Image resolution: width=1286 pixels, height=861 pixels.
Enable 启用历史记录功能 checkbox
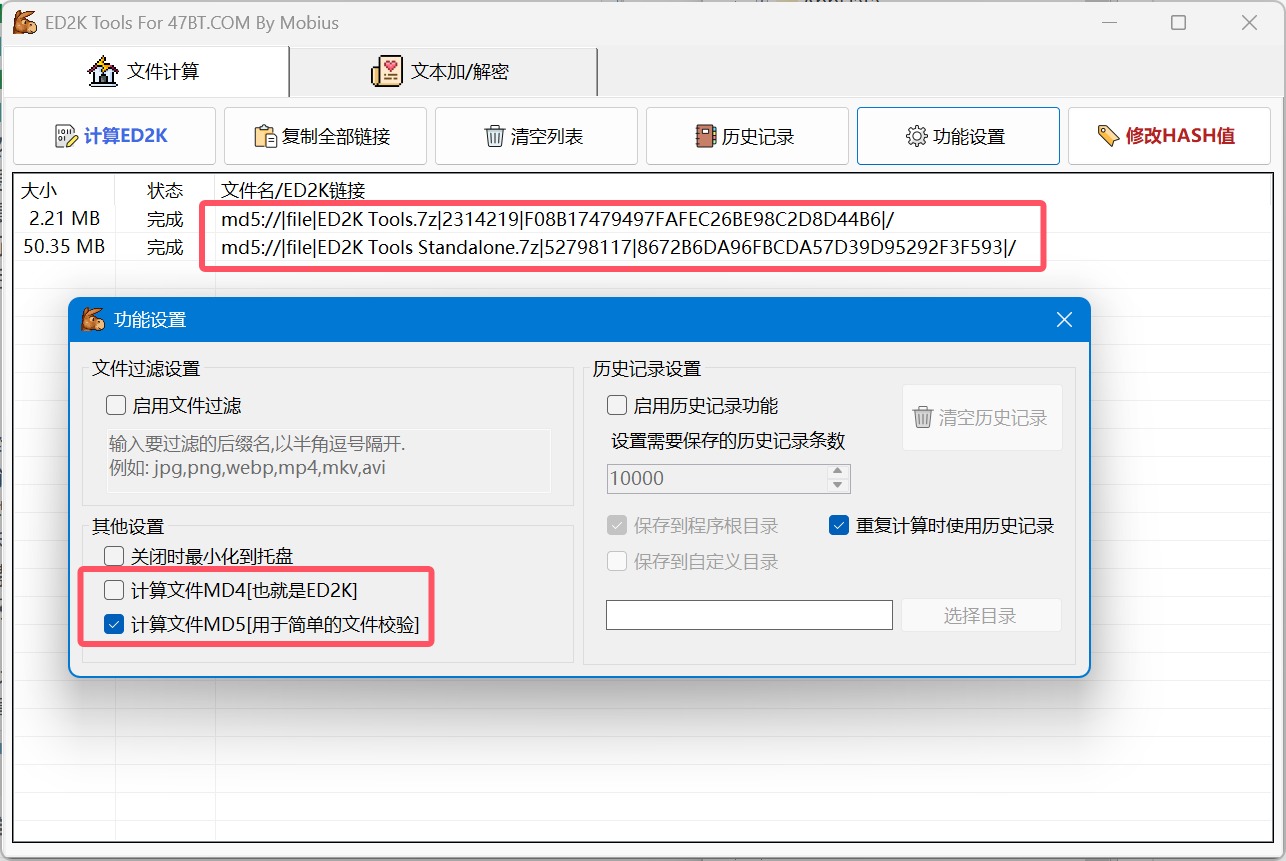point(617,406)
